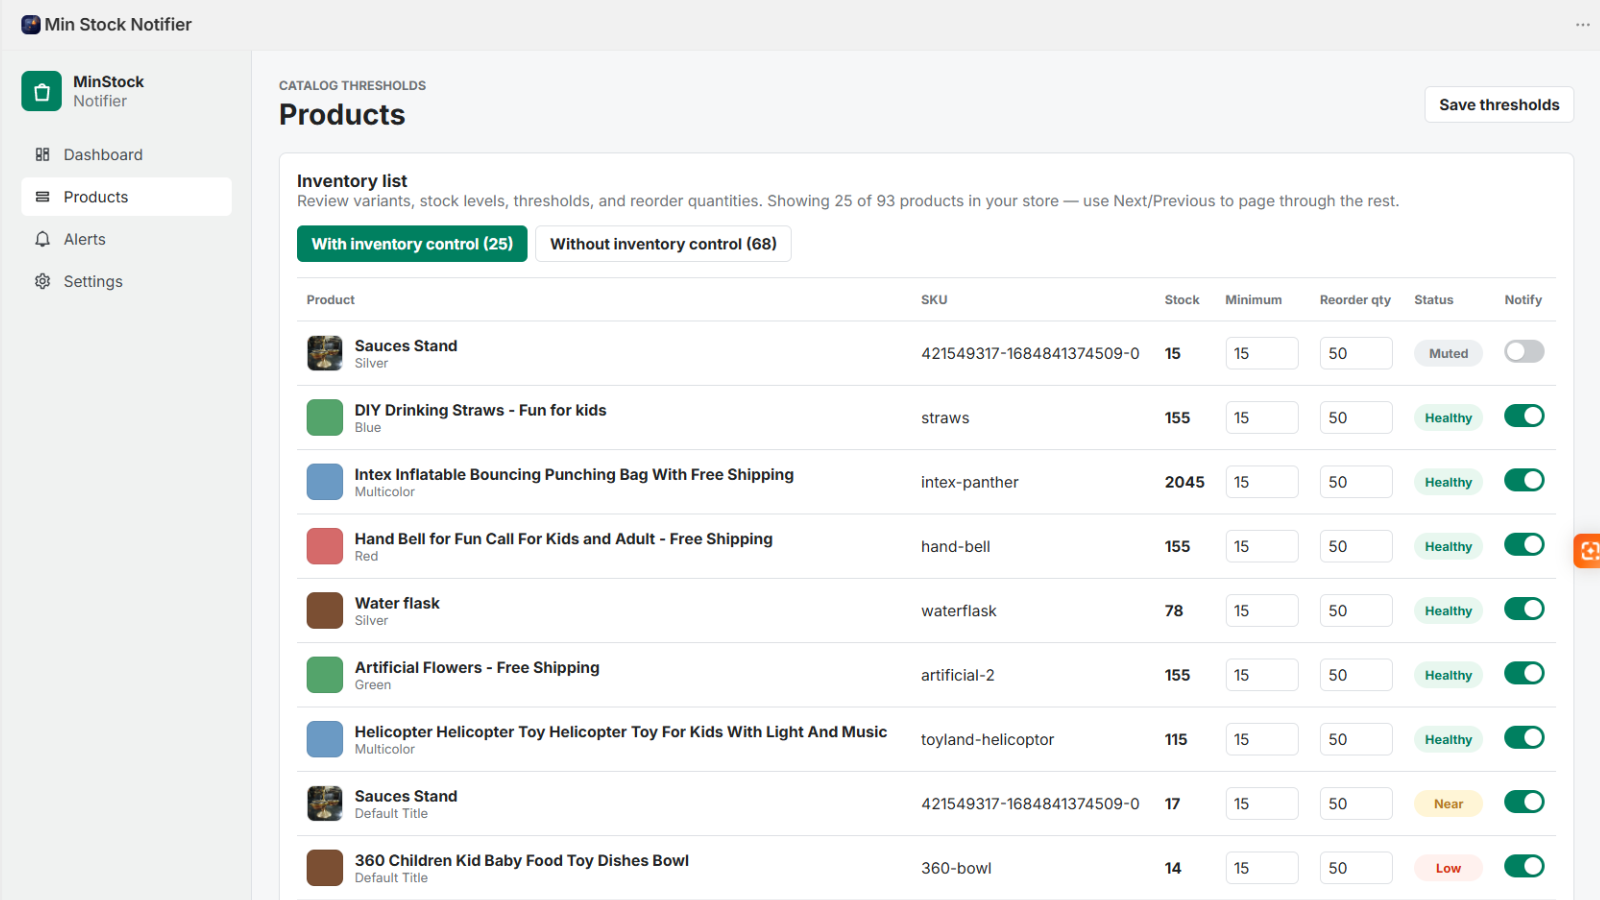Open the Dashboard sidebar icon
The height and width of the screenshot is (900, 1600).
click(42, 155)
